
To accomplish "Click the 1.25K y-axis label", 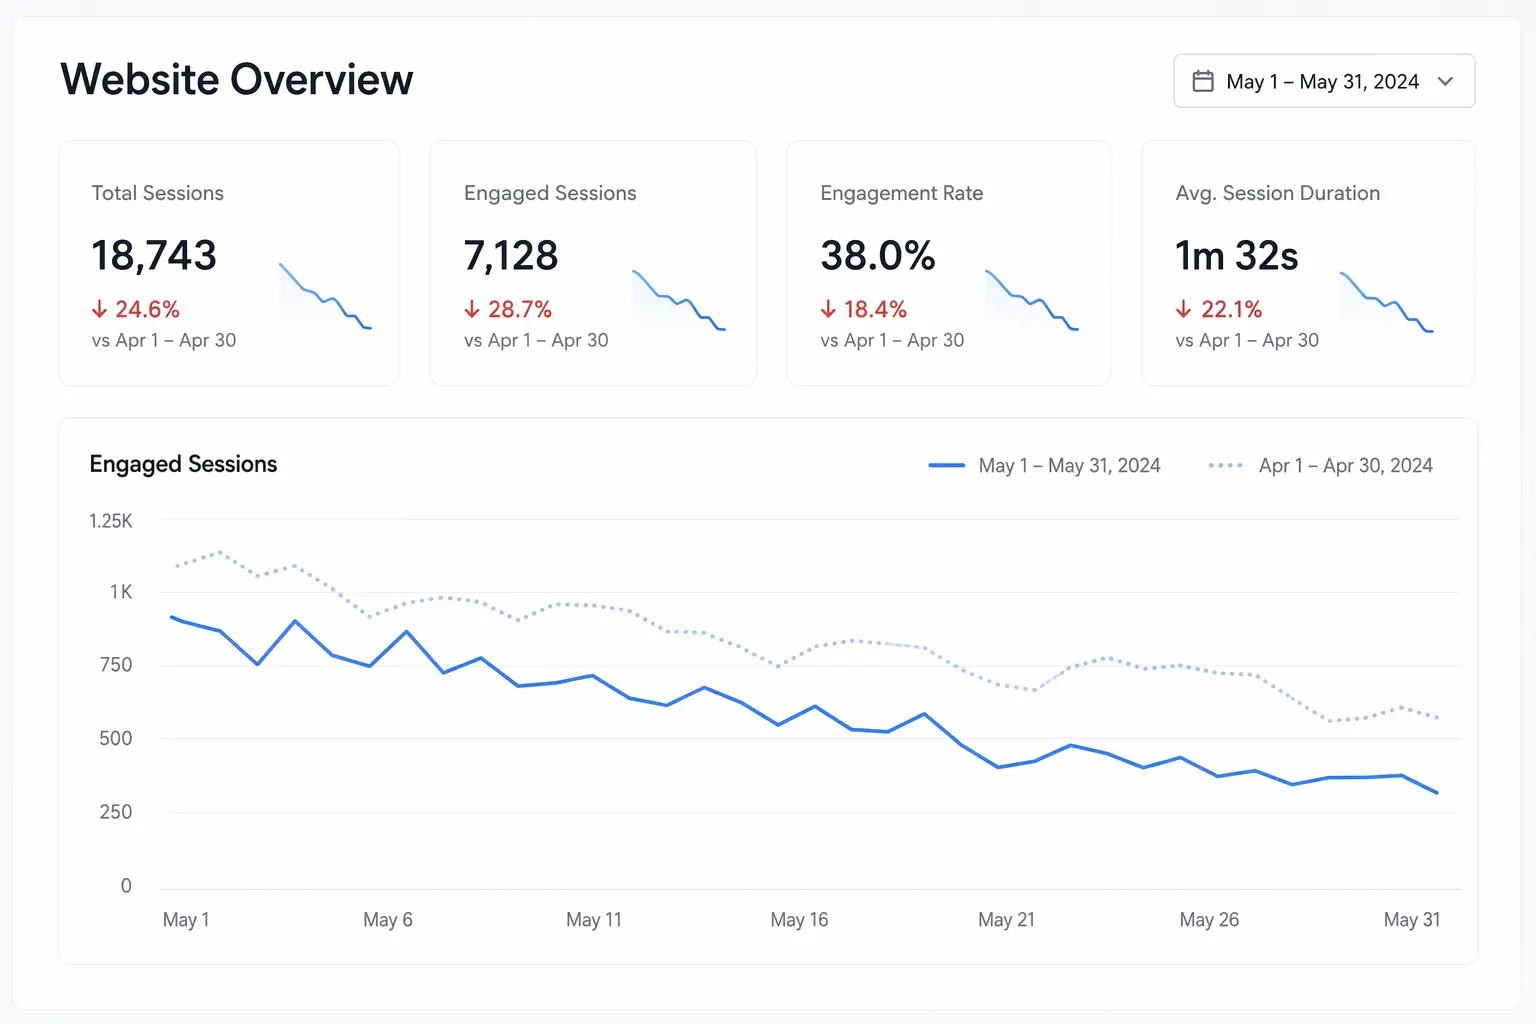I will pos(111,521).
